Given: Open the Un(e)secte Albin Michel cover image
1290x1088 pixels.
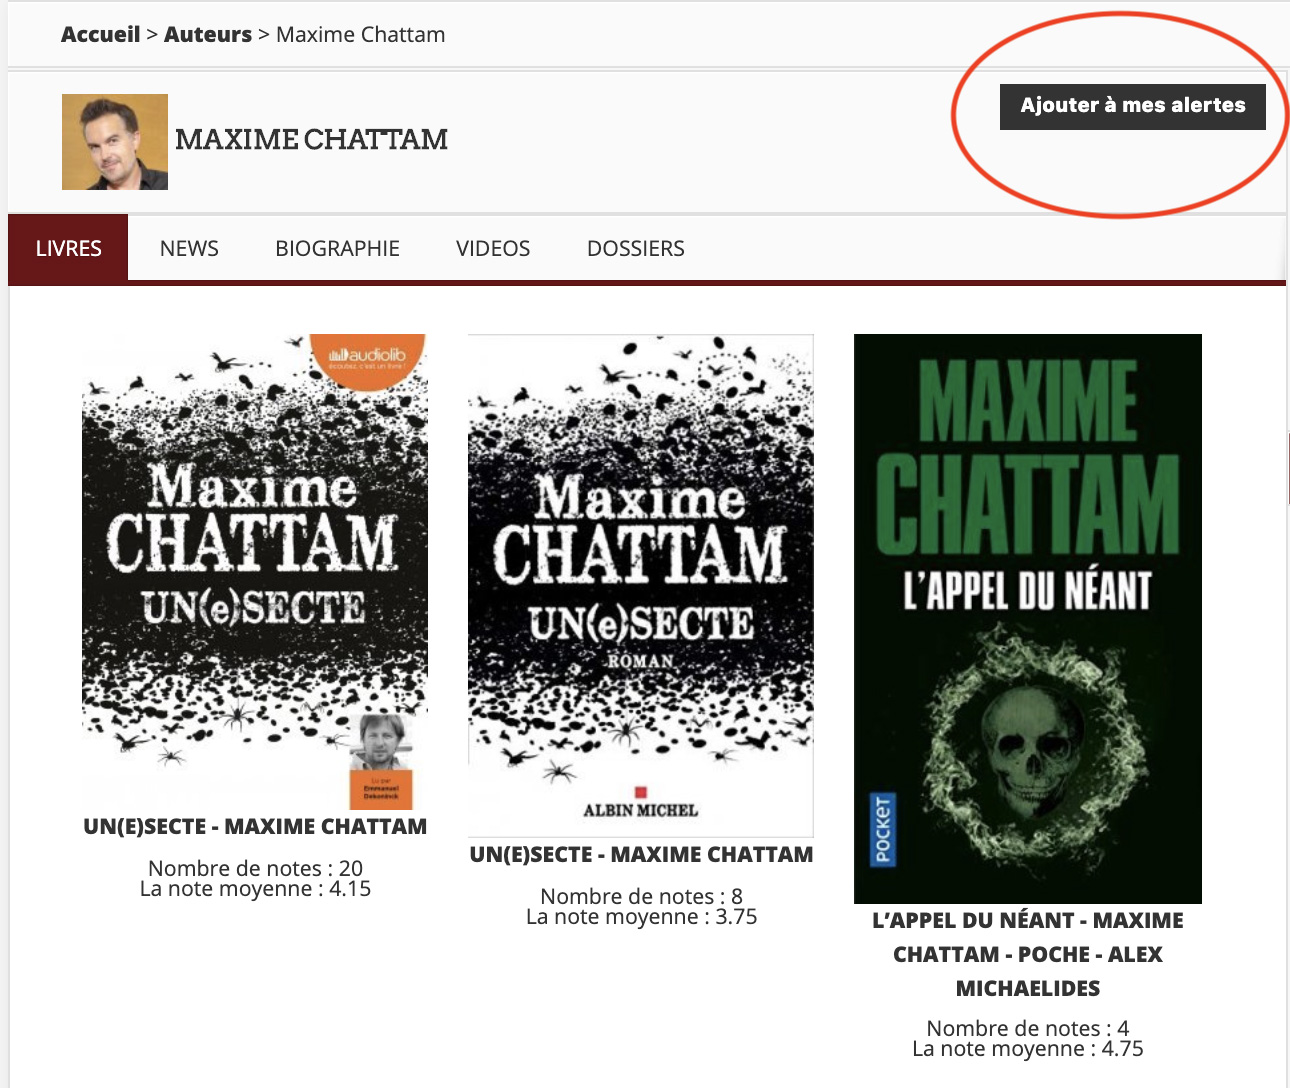Looking at the screenshot, I should 641,586.
